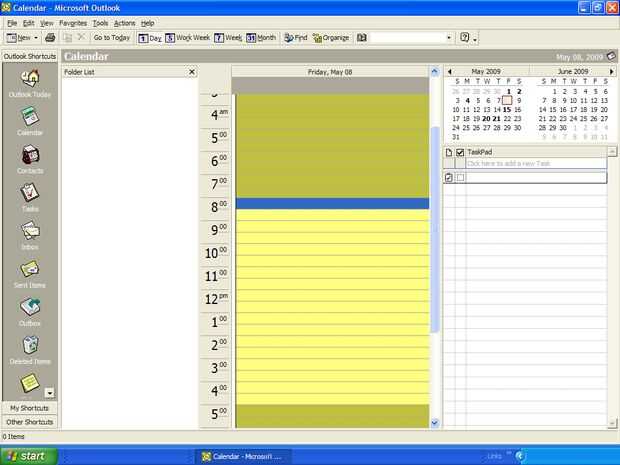Screen dimensions: 620x465
Task: Go to previous month in date navigator
Action: (x=450, y=72)
